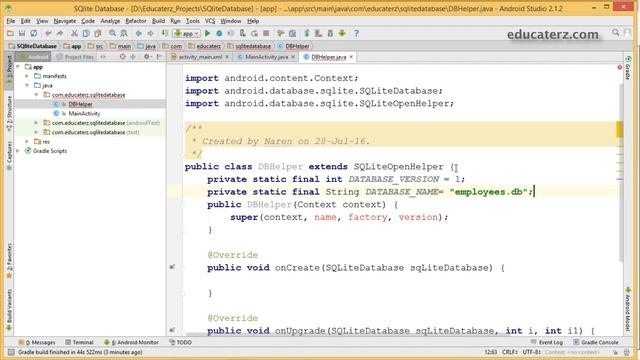Click the Replace toolbar icon

(124, 33)
